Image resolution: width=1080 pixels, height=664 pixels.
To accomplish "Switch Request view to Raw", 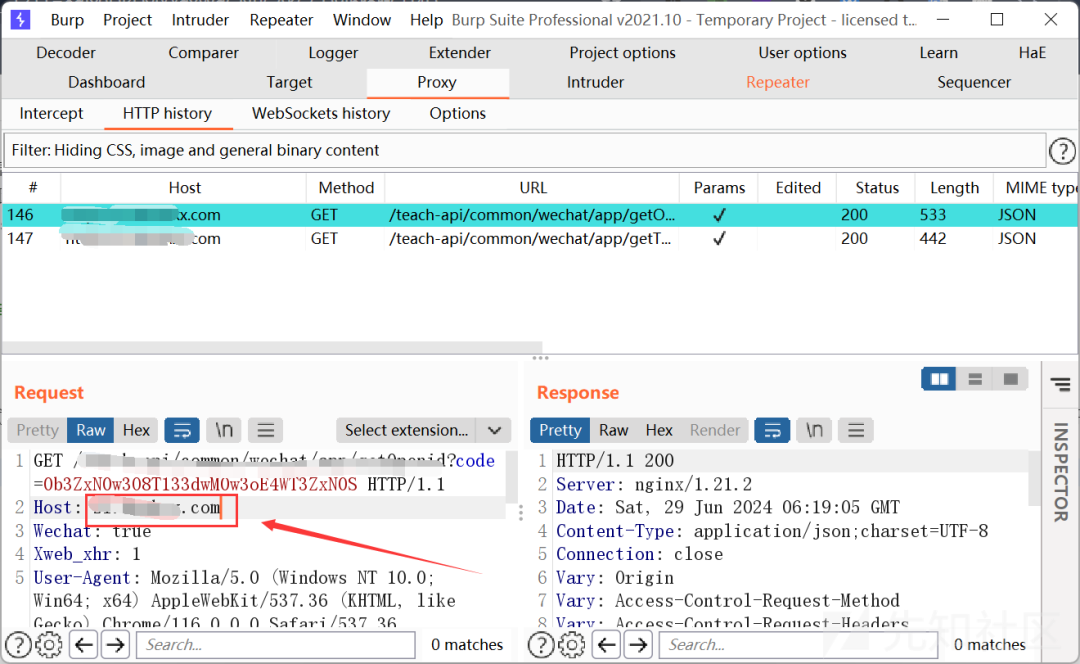I will [91, 430].
